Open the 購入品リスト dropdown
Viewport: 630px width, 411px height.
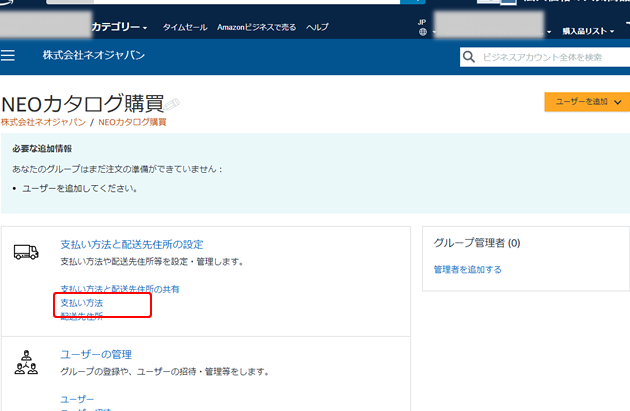(x=588, y=31)
